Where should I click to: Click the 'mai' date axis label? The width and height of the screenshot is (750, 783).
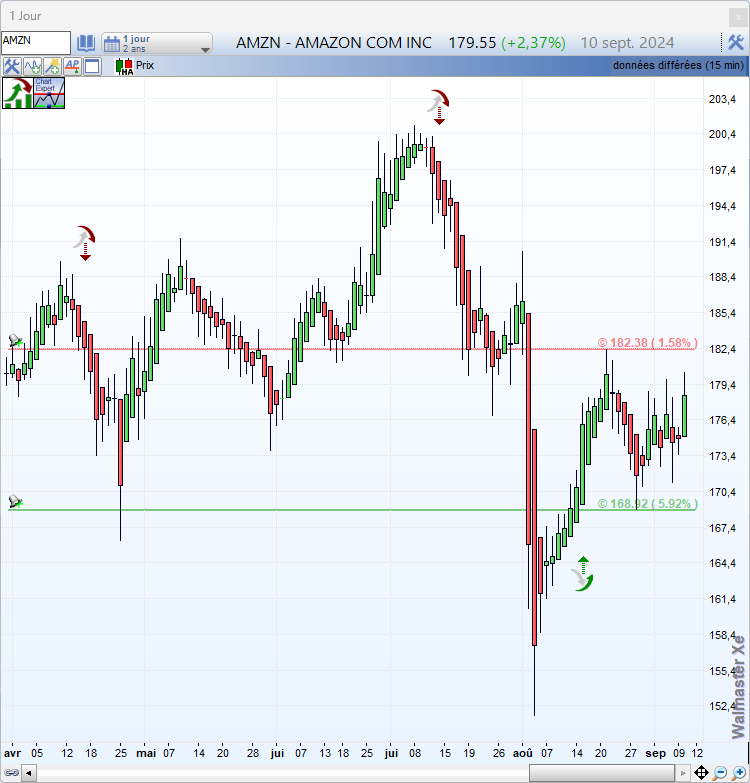pos(146,753)
